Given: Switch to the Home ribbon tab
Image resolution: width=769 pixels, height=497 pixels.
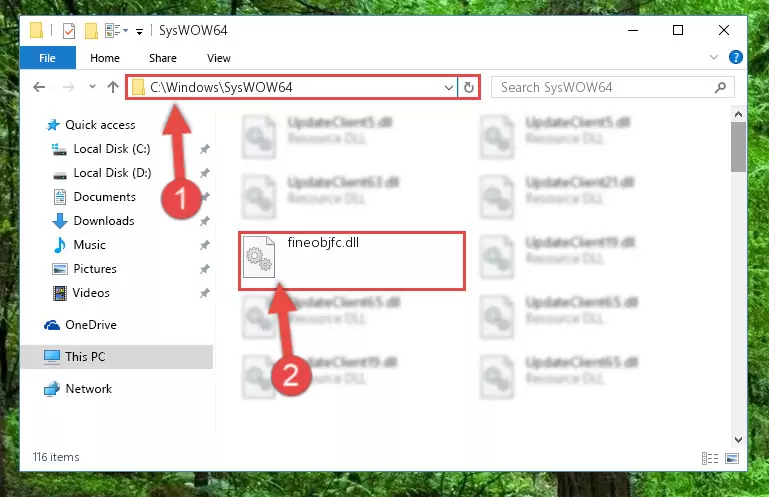Looking at the screenshot, I should tap(104, 58).
